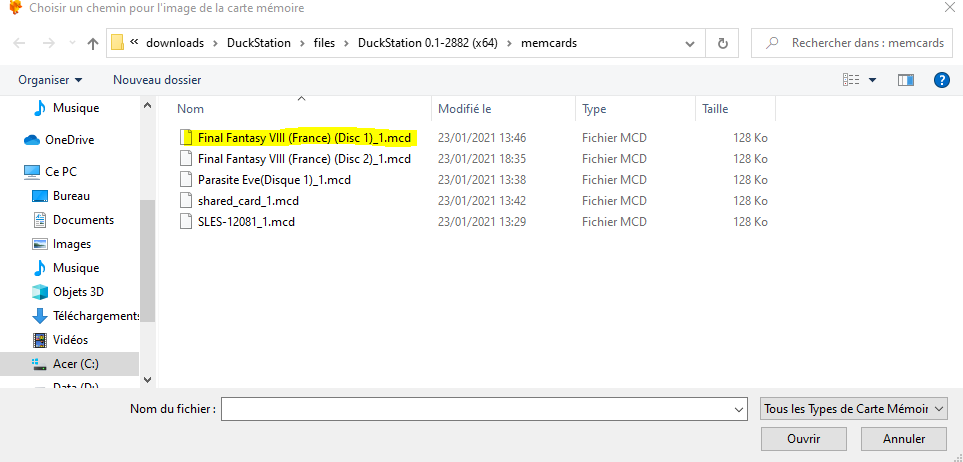Open the Organiser menu
The height and width of the screenshot is (462, 963).
click(x=50, y=79)
